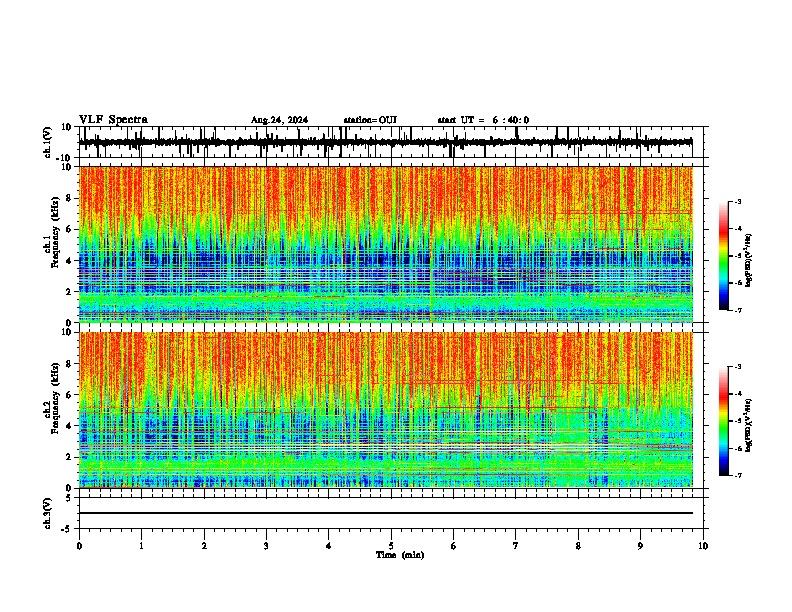
Task: Click the ch.1(V) waveform axis label
Action: coord(48,142)
